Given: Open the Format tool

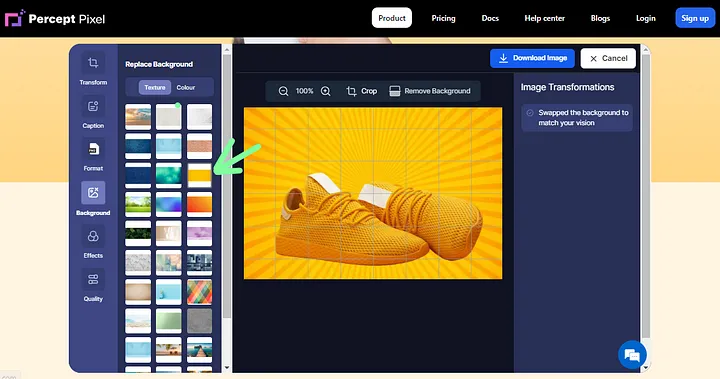Looking at the screenshot, I should 93,155.
